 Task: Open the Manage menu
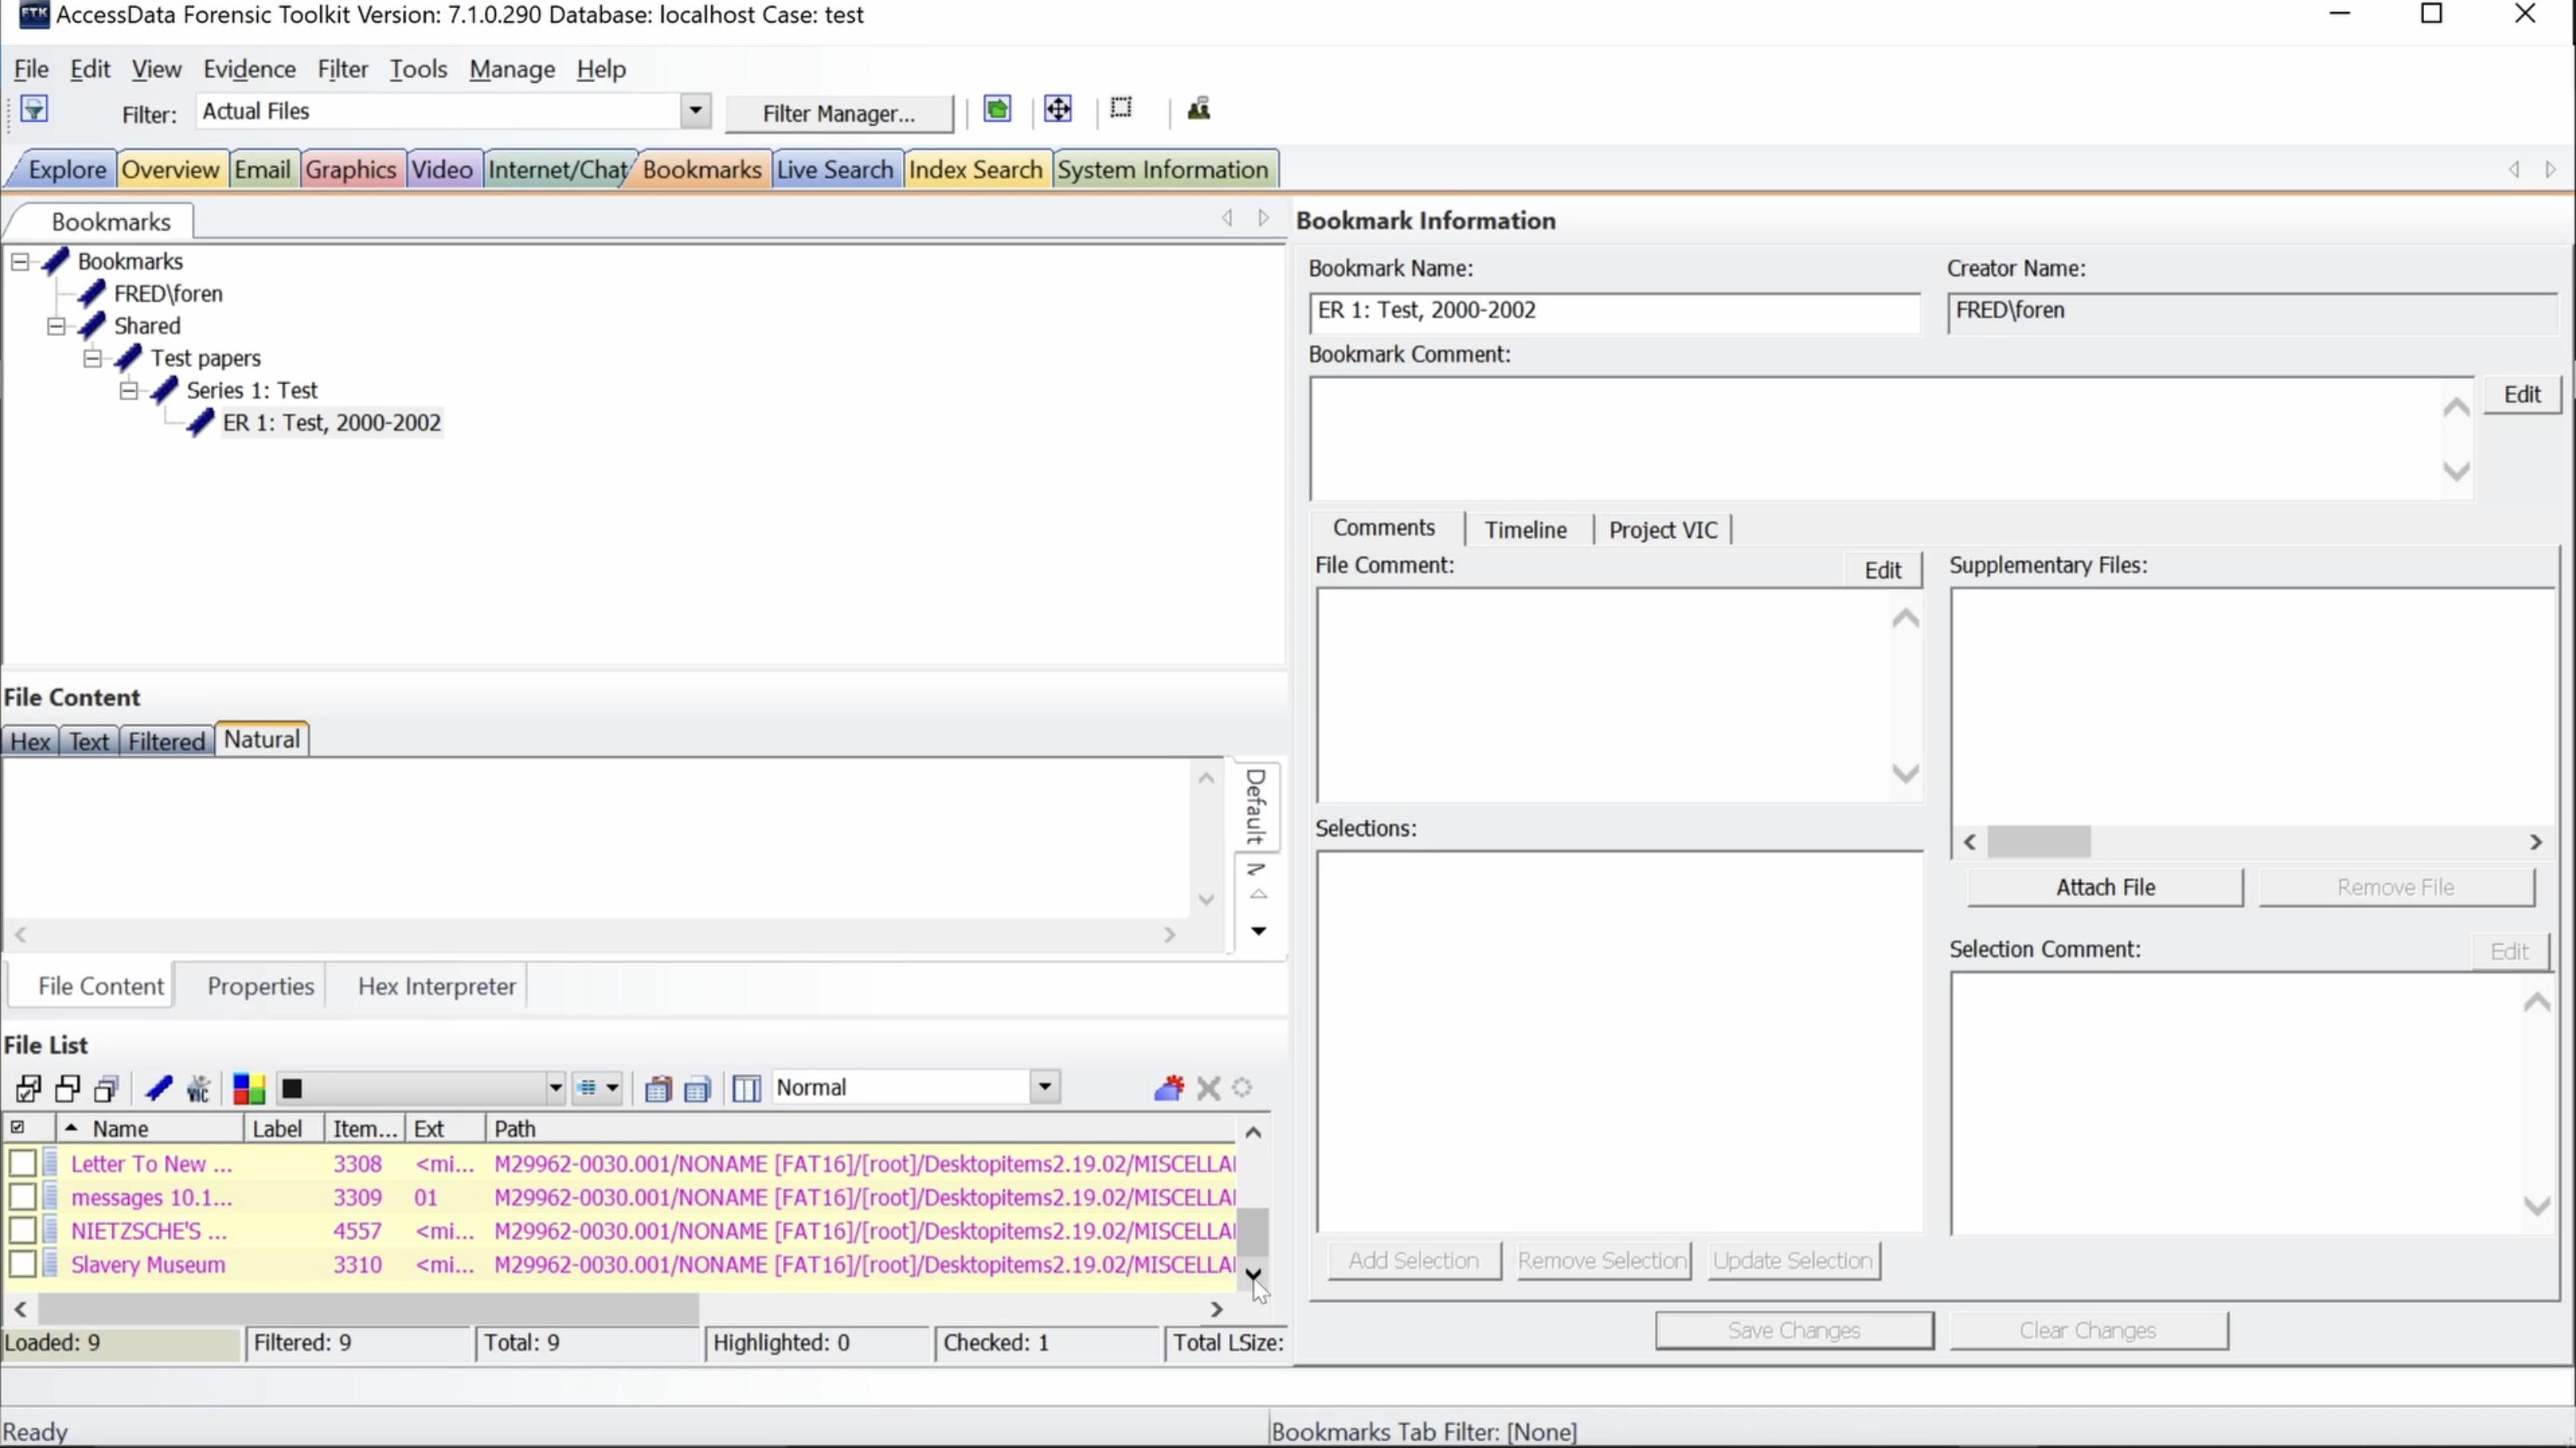(512, 69)
